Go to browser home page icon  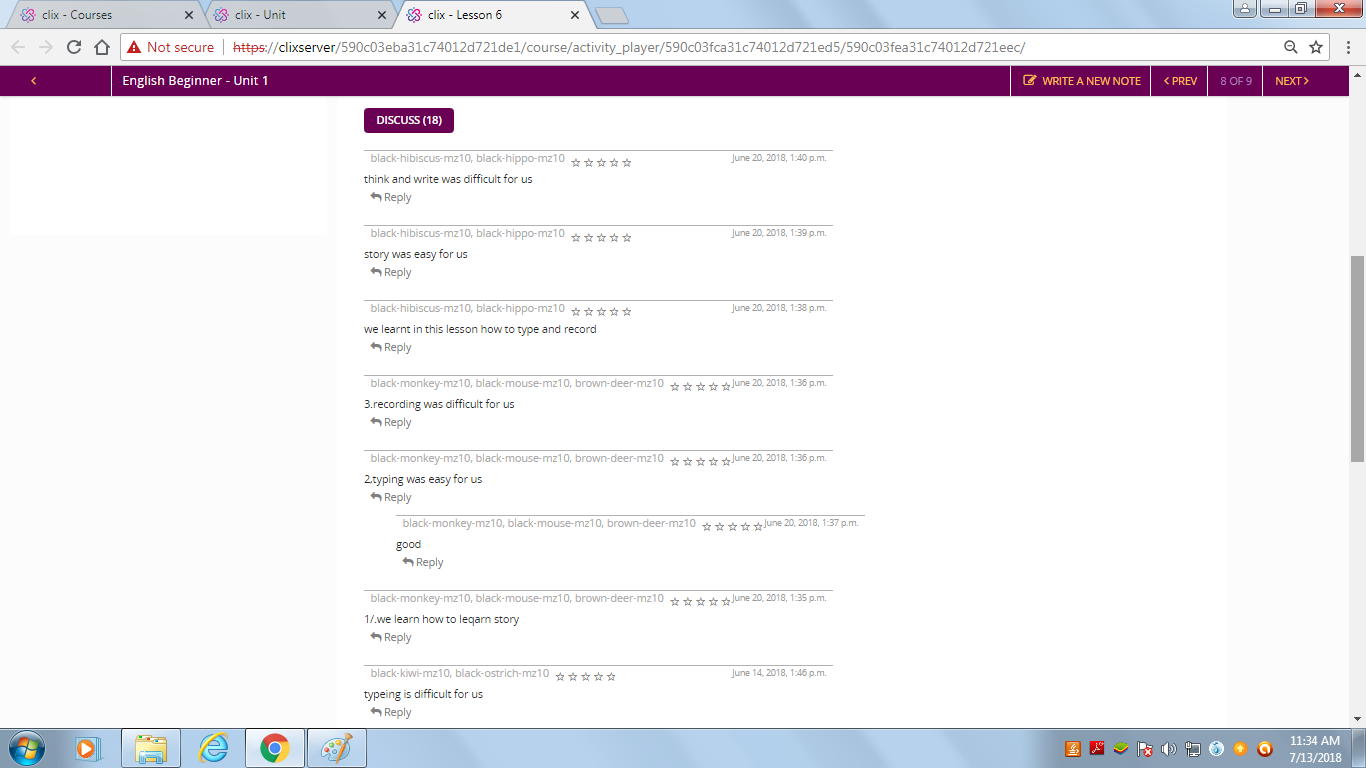[x=101, y=47]
